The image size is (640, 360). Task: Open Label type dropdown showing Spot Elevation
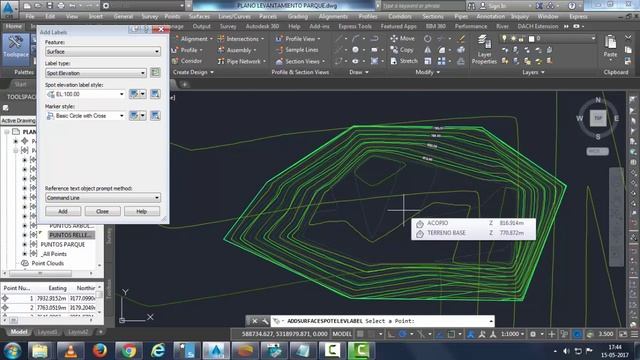coord(96,73)
